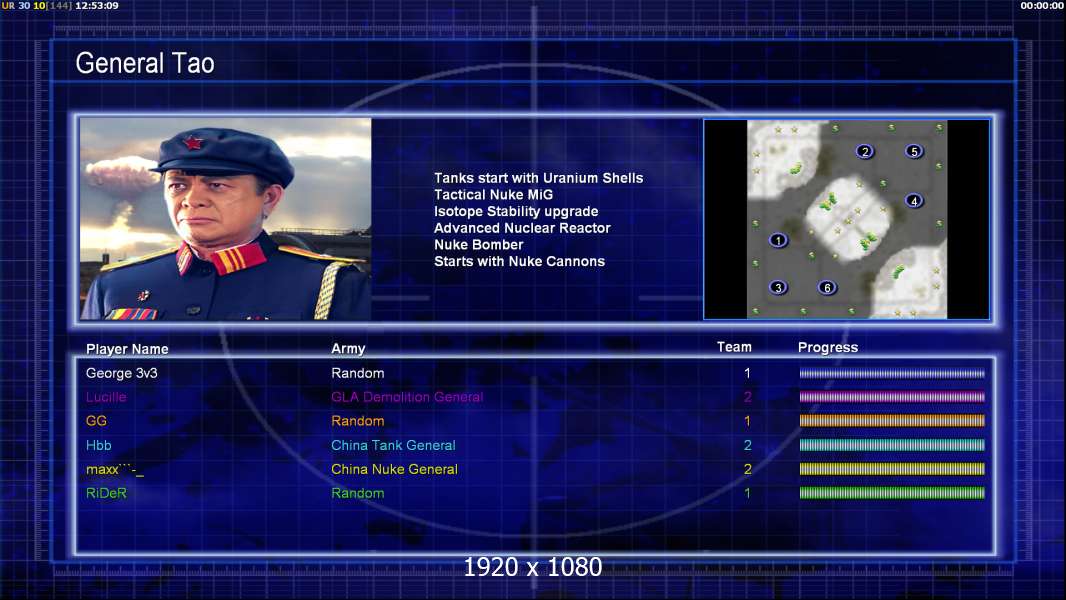
Task: Click Isotope Stability upgrade line
Action: [516, 211]
